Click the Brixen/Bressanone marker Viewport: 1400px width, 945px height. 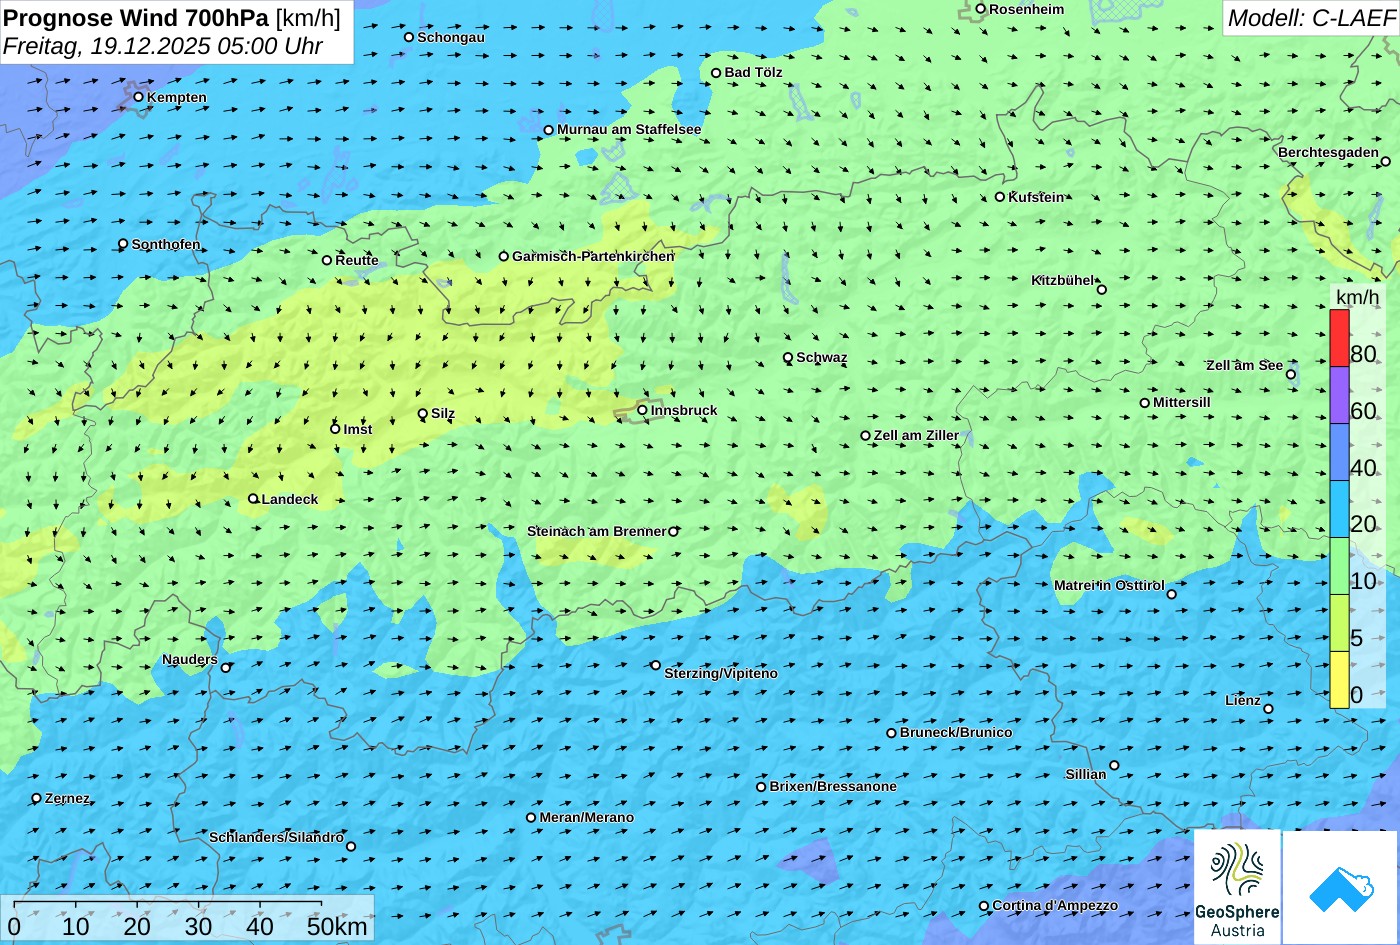(x=761, y=787)
